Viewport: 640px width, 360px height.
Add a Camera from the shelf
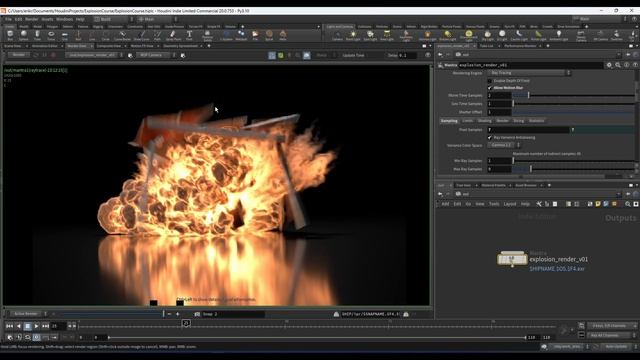(x=337, y=36)
